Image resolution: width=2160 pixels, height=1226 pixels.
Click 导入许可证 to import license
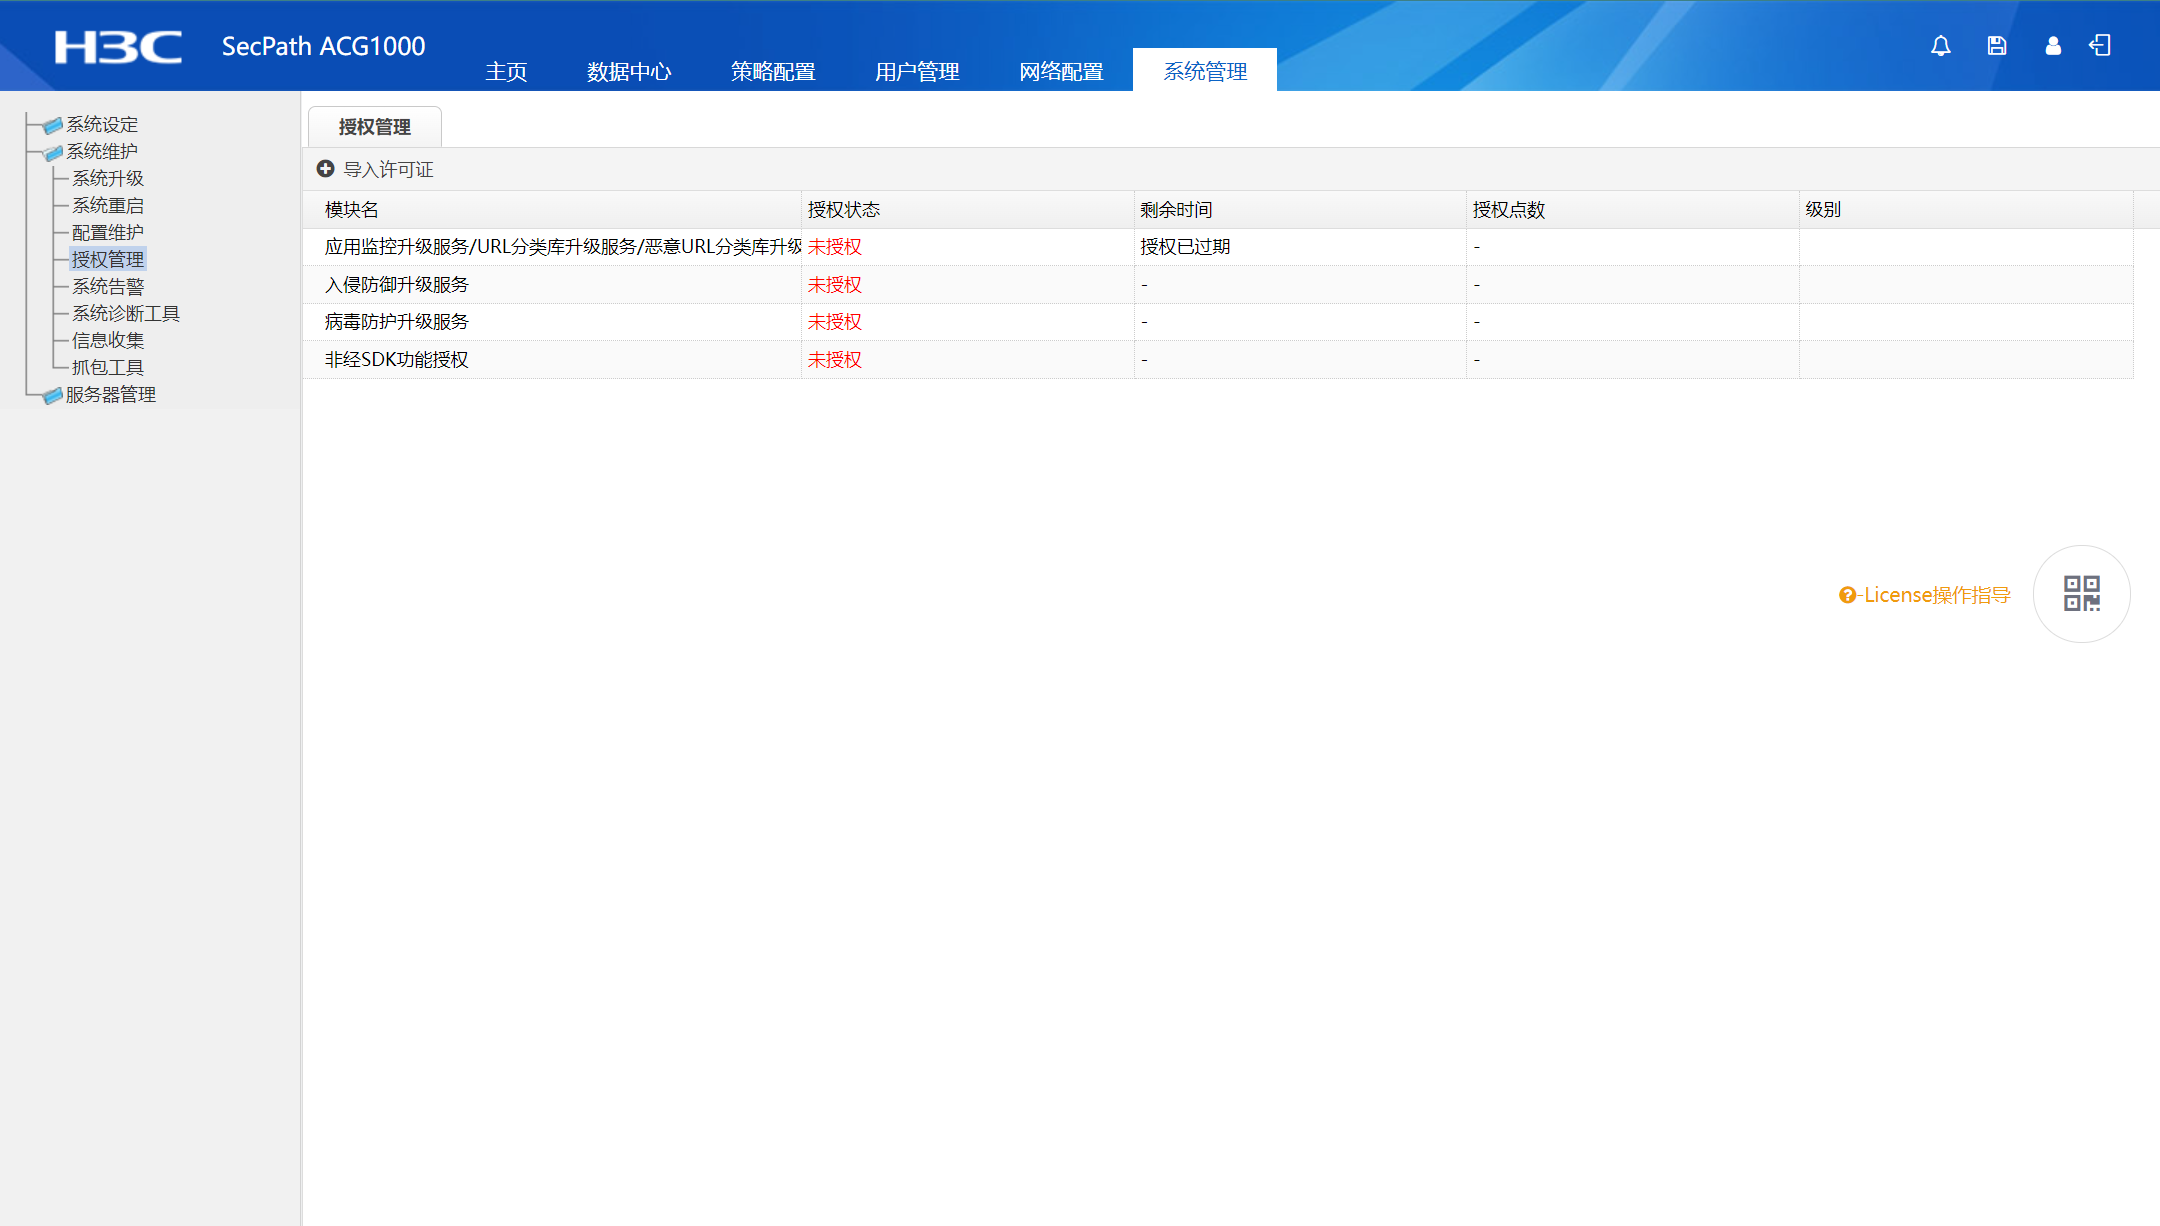pos(388,170)
